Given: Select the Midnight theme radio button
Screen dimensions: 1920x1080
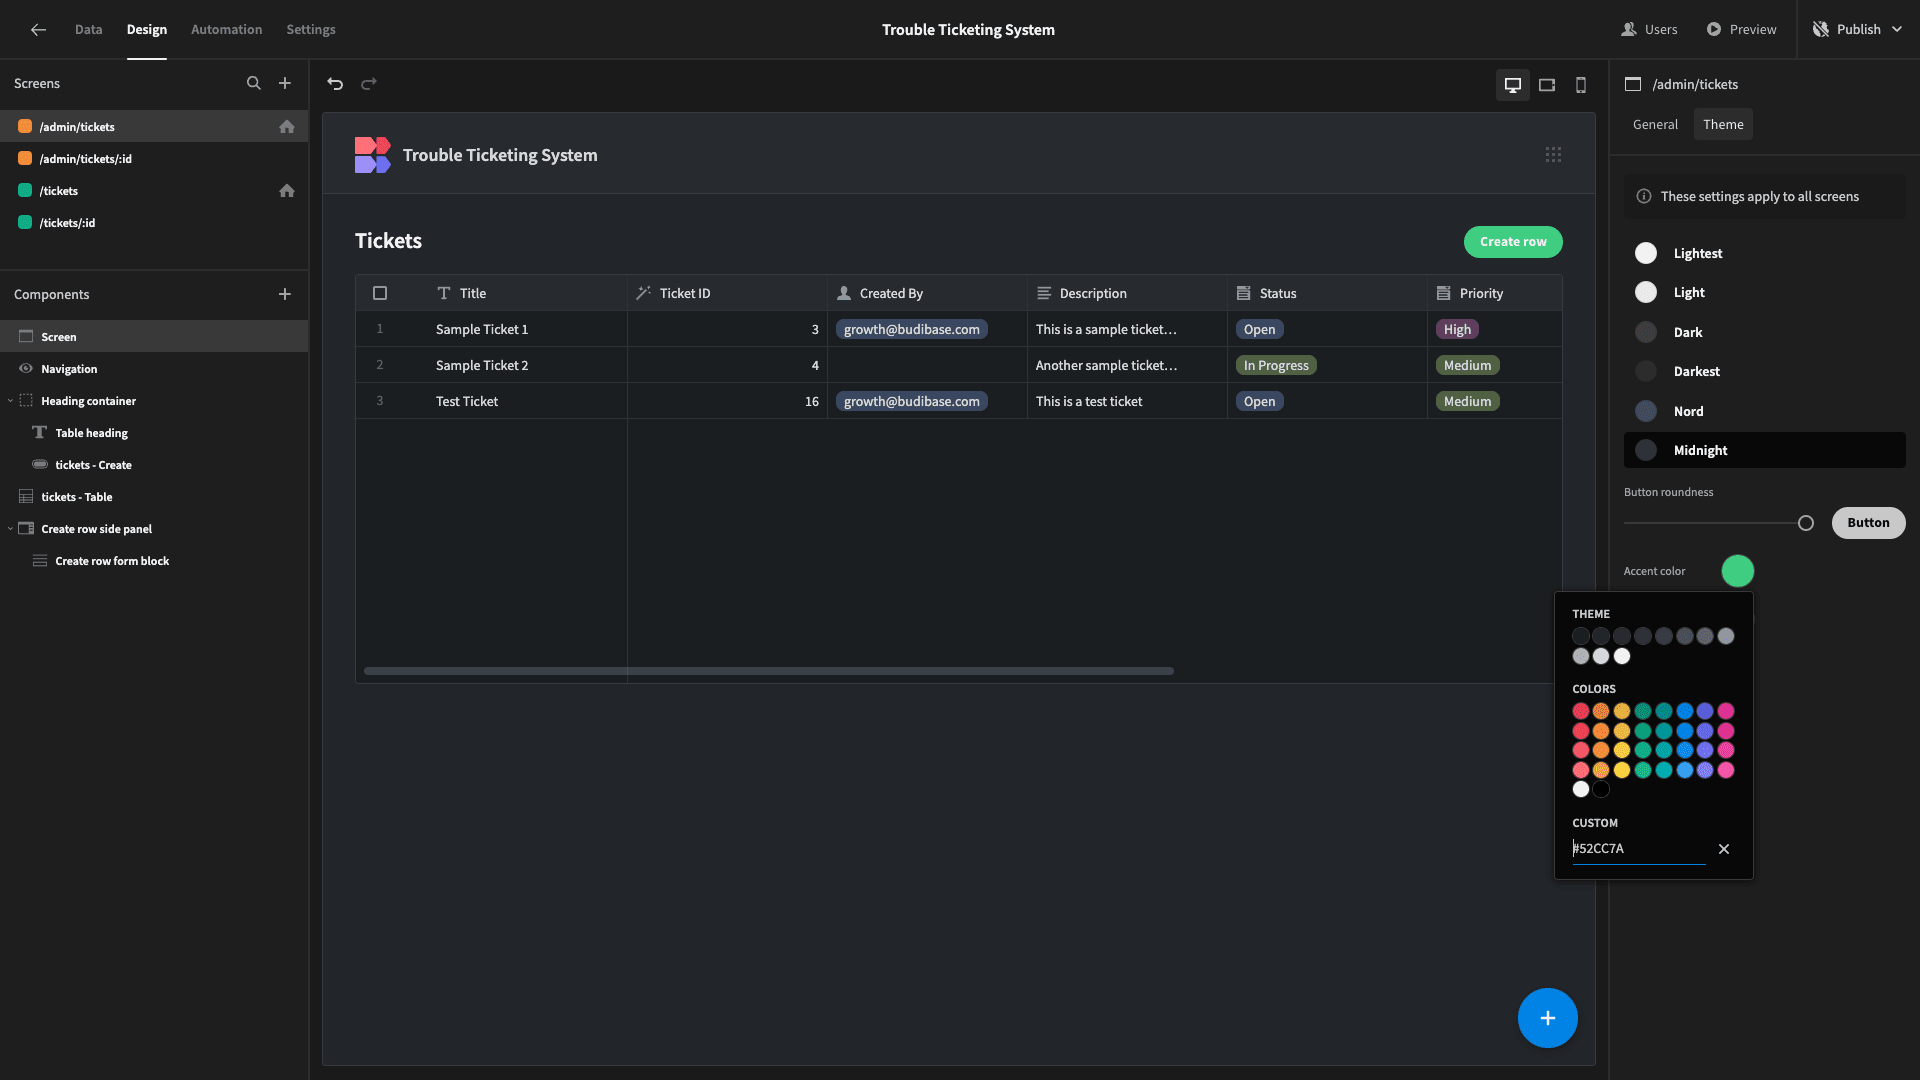Looking at the screenshot, I should tap(1646, 450).
